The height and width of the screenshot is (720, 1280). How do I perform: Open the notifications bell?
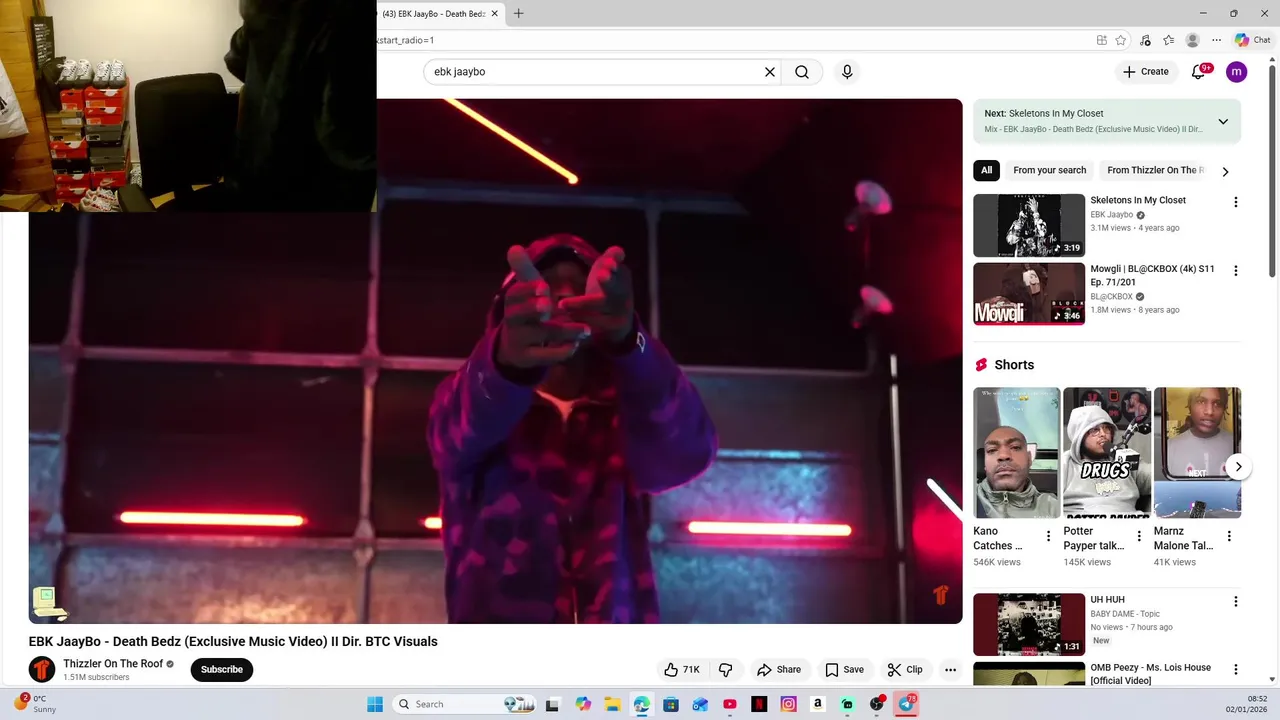coord(1199,71)
